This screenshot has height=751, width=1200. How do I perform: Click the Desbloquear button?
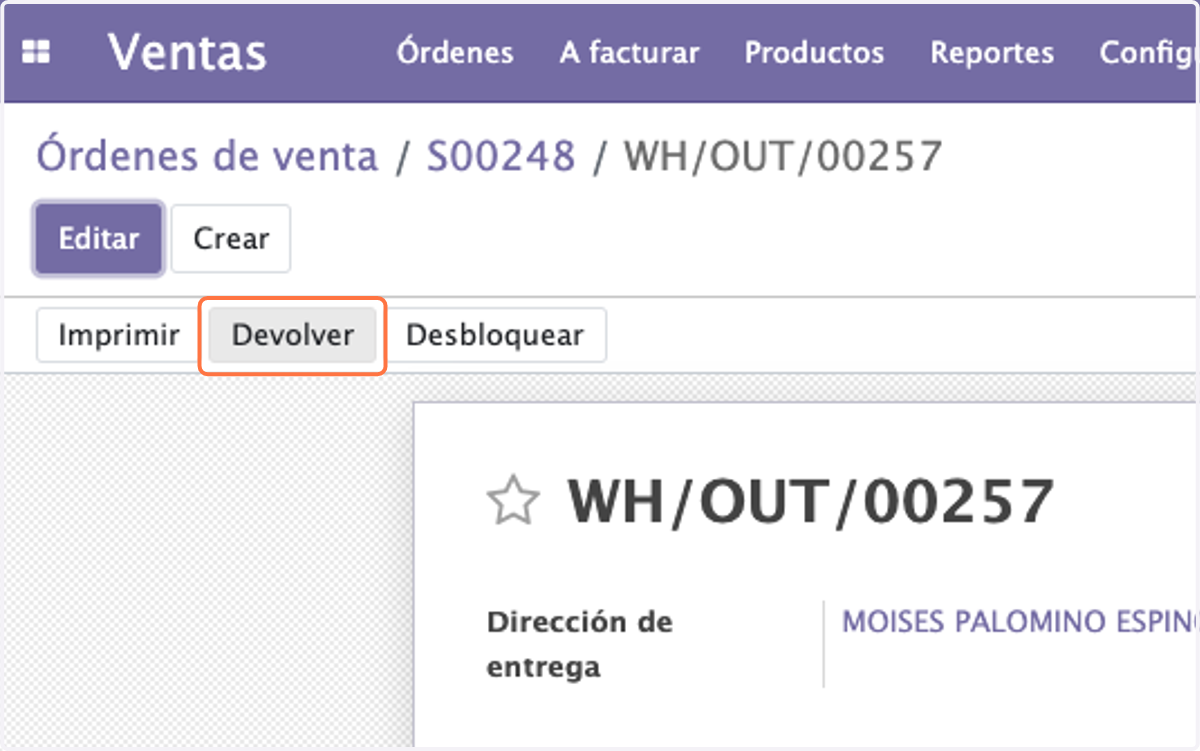point(494,335)
